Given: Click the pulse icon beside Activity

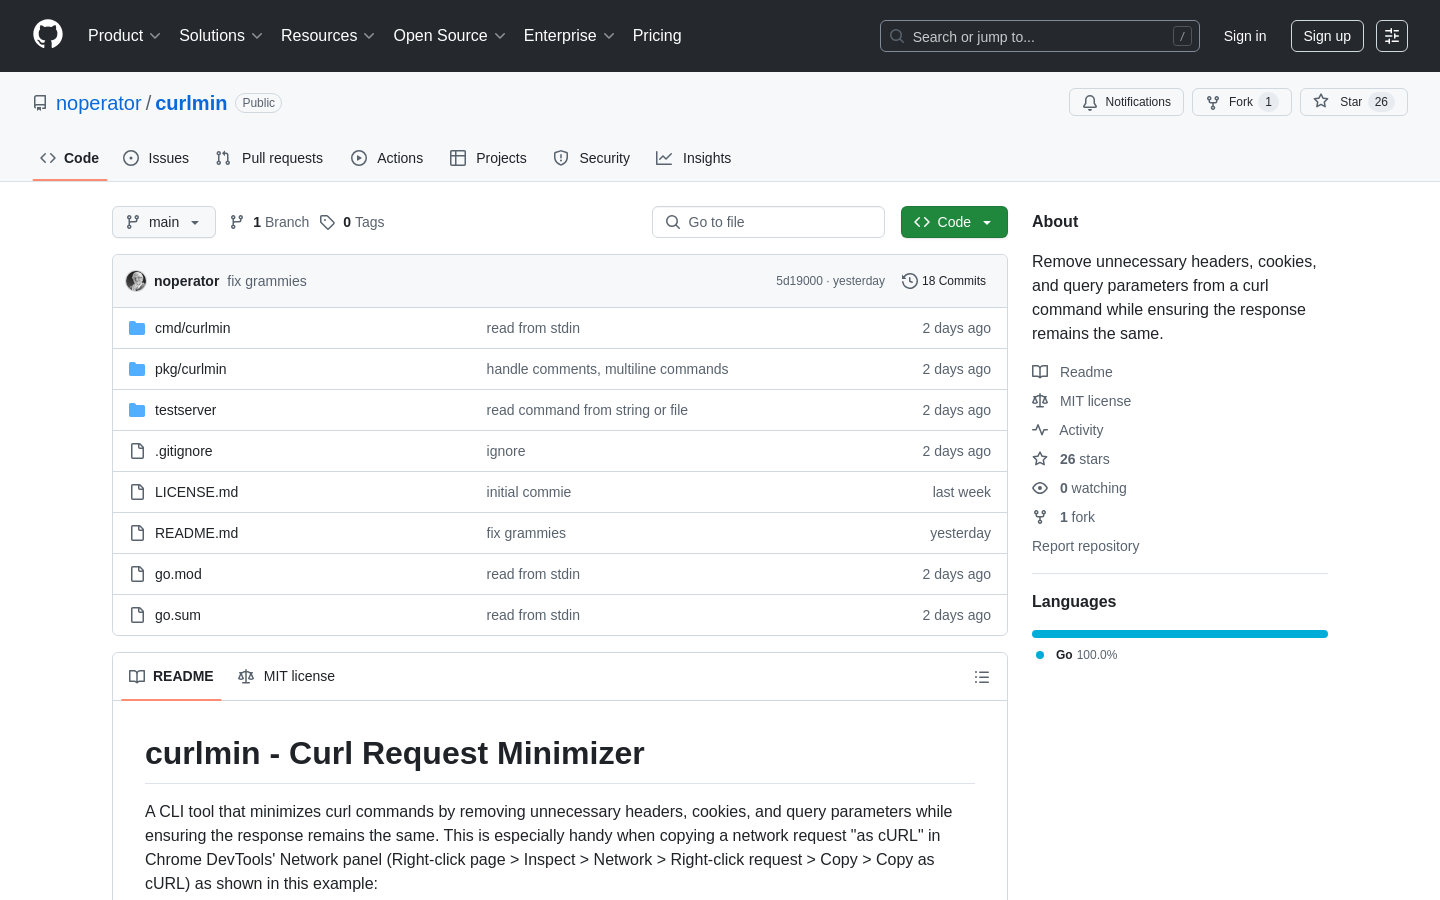Looking at the screenshot, I should tap(1040, 430).
